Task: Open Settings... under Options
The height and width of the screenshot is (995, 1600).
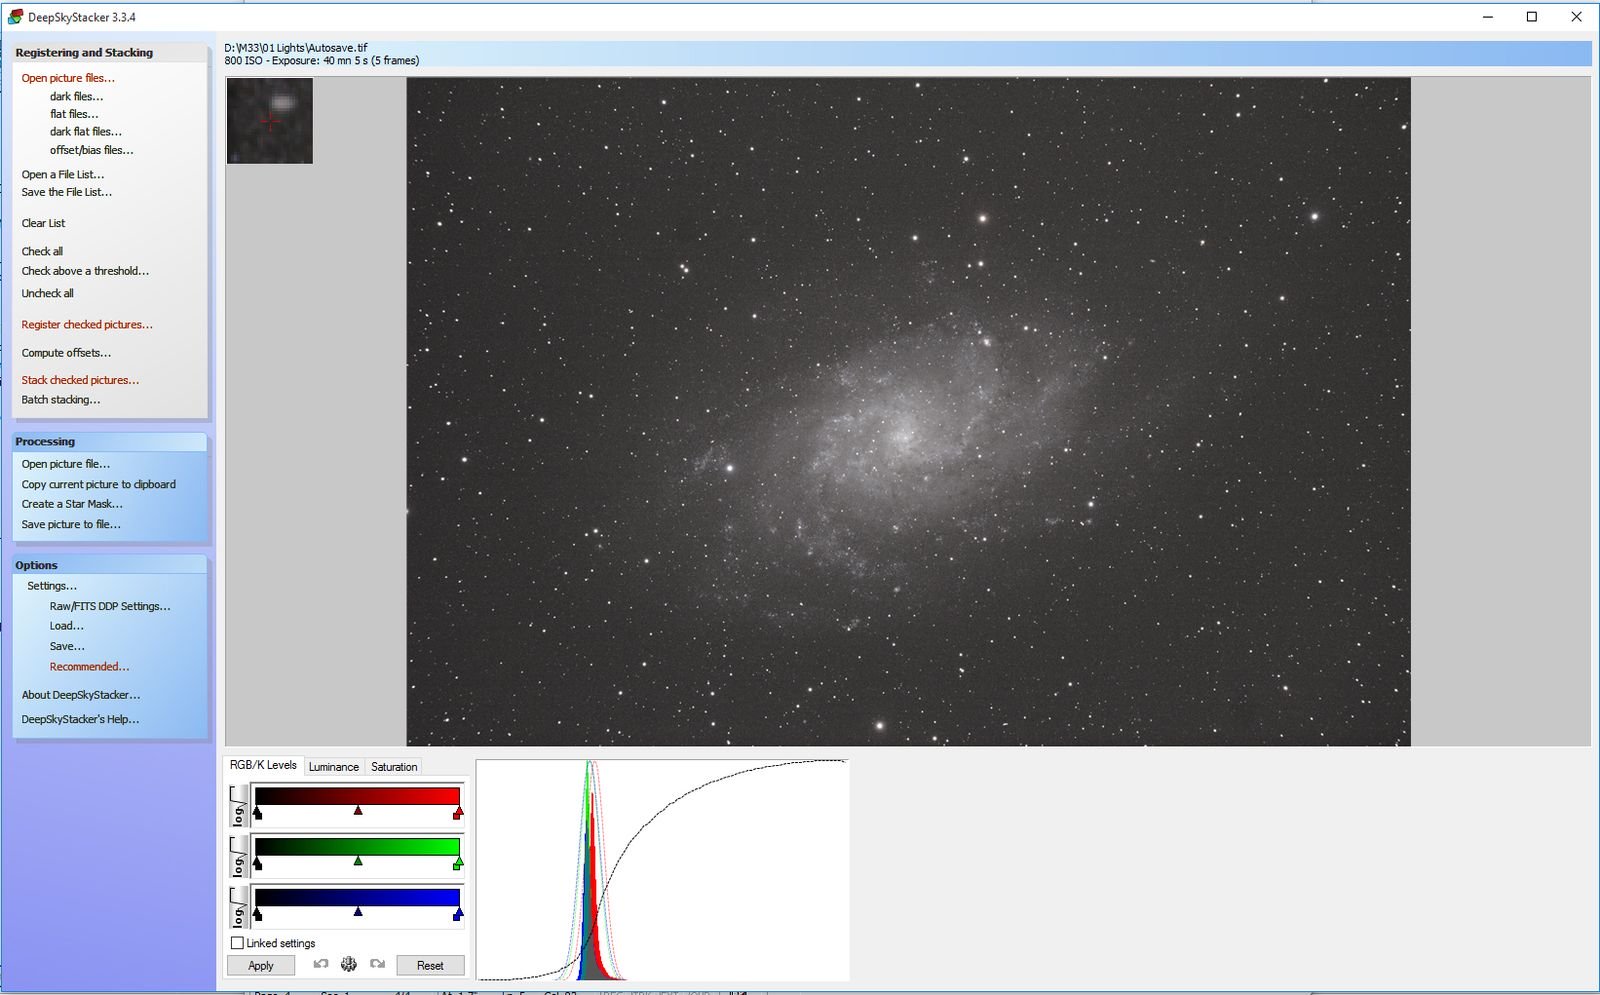Action: coord(52,586)
